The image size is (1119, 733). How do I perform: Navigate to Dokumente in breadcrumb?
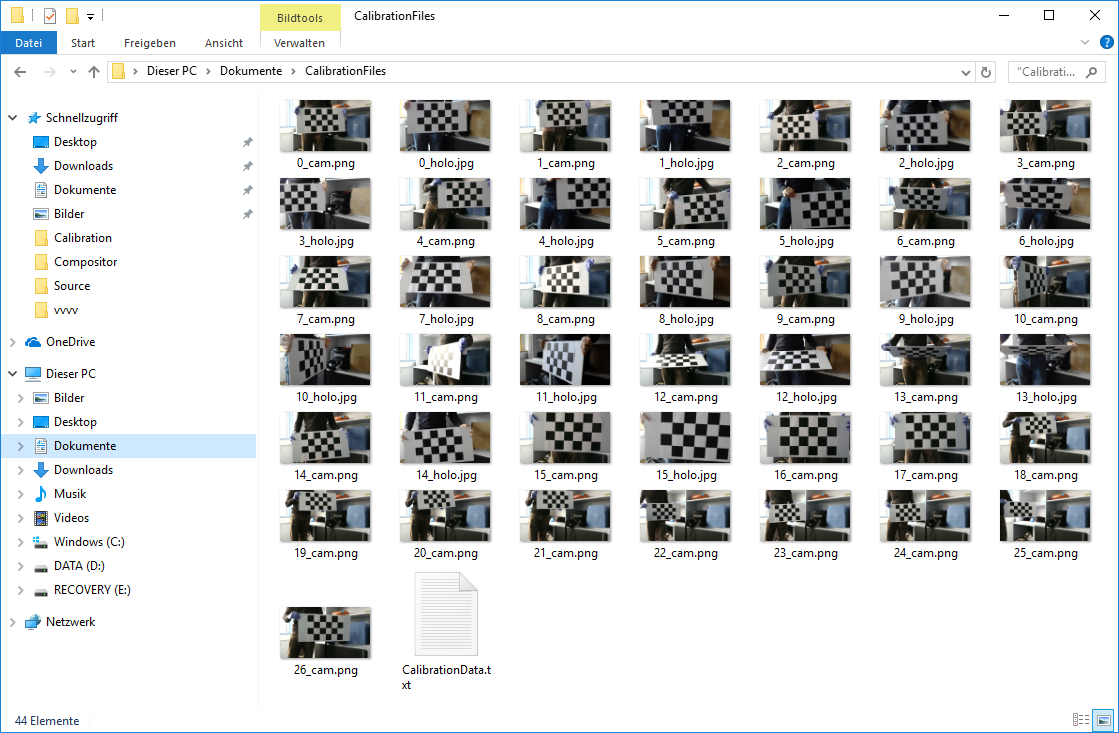point(250,71)
